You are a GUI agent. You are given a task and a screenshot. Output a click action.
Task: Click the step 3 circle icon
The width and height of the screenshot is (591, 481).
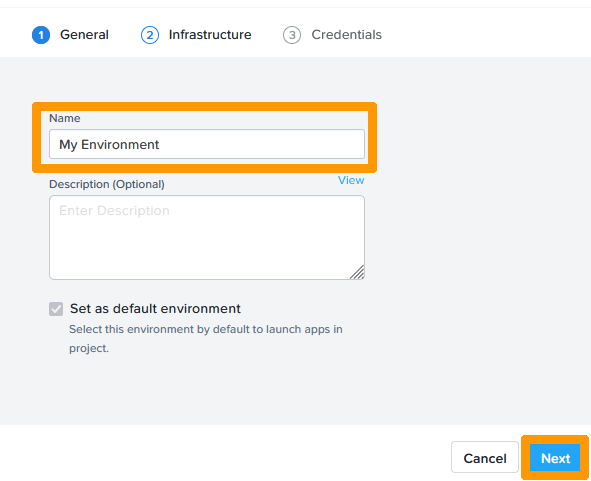point(292,35)
